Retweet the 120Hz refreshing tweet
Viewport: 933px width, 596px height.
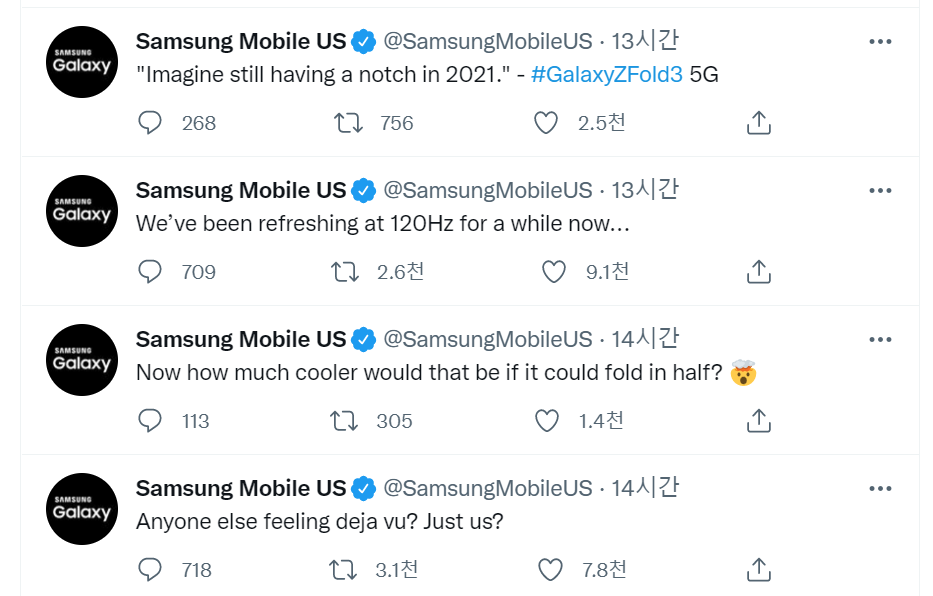[x=347, y=272]
